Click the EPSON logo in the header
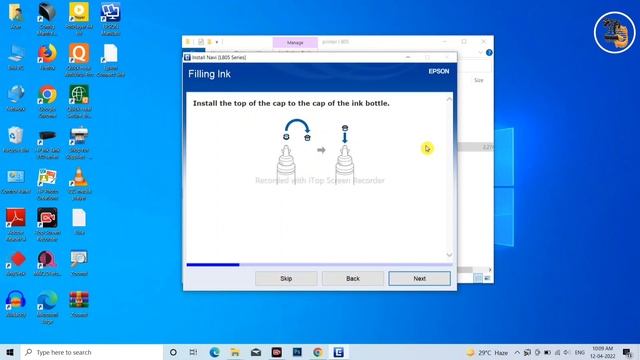This screenshot has height=360, width=640. tap(439, 71)
